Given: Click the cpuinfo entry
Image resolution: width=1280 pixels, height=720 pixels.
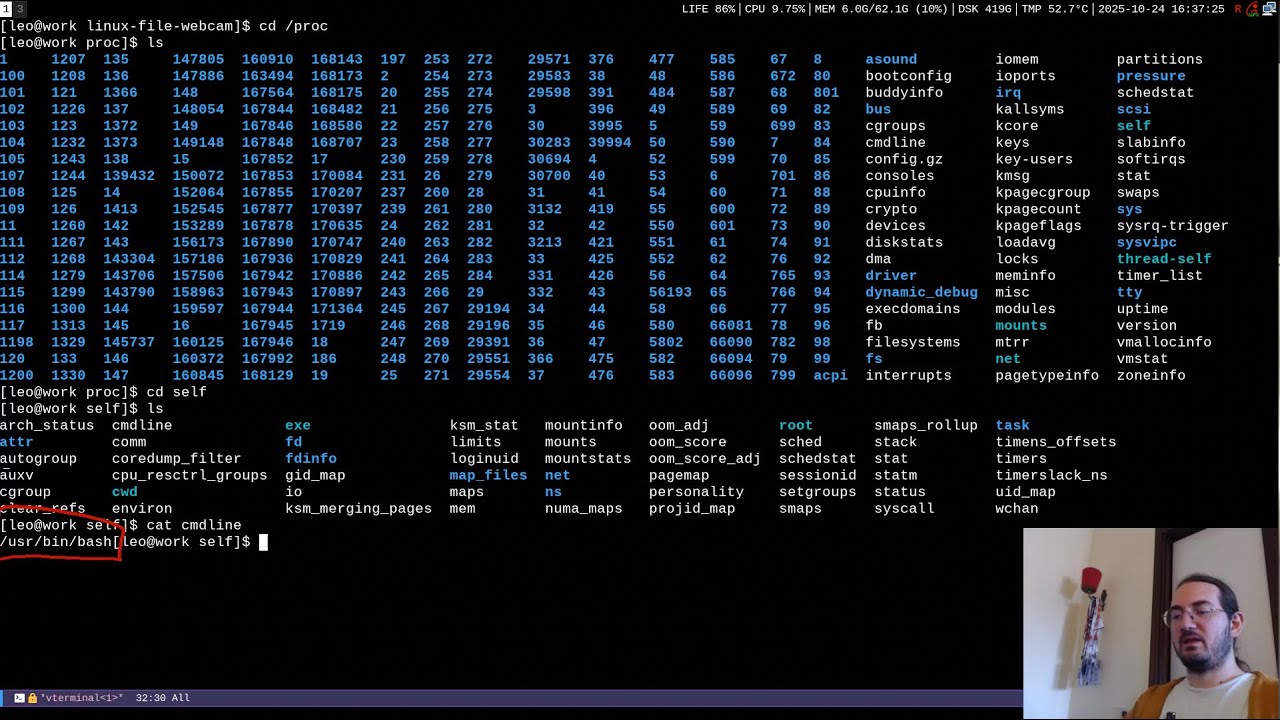Looking at the screenshot, I should tap(895, 193).
